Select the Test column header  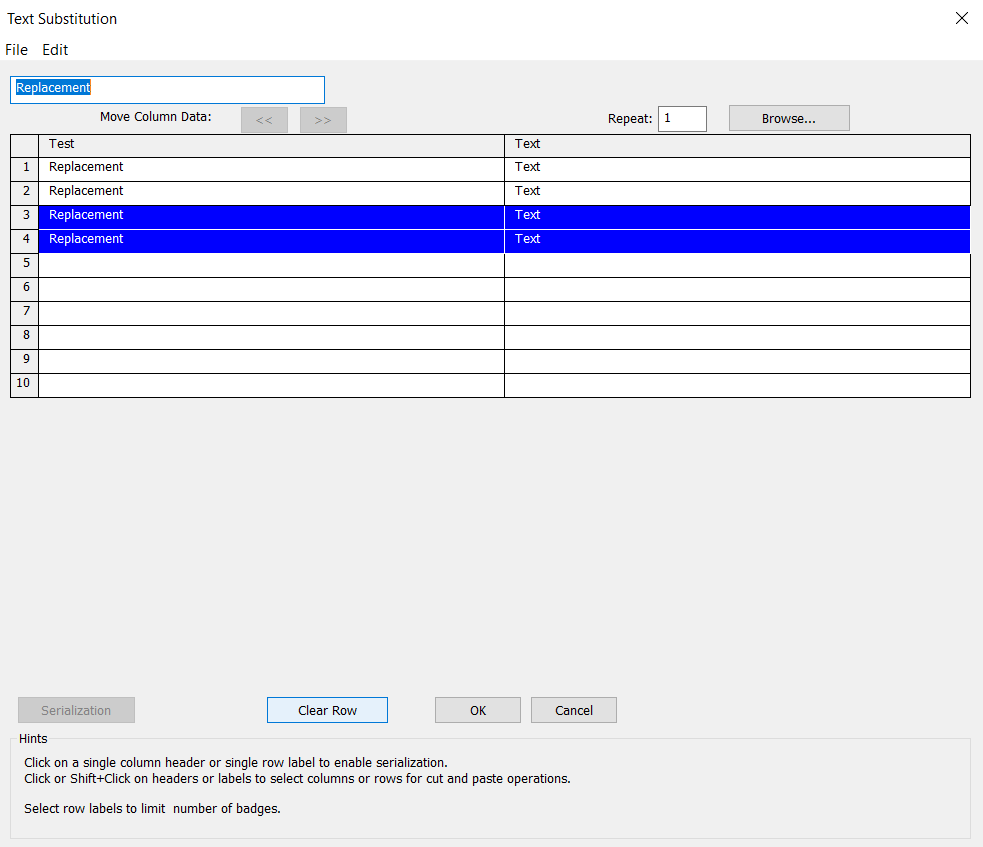[271, 145]
